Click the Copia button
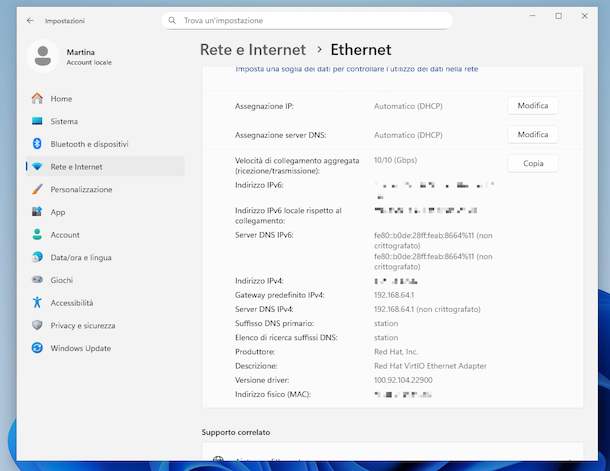The image size is (610, 471). tap(533, 163)
